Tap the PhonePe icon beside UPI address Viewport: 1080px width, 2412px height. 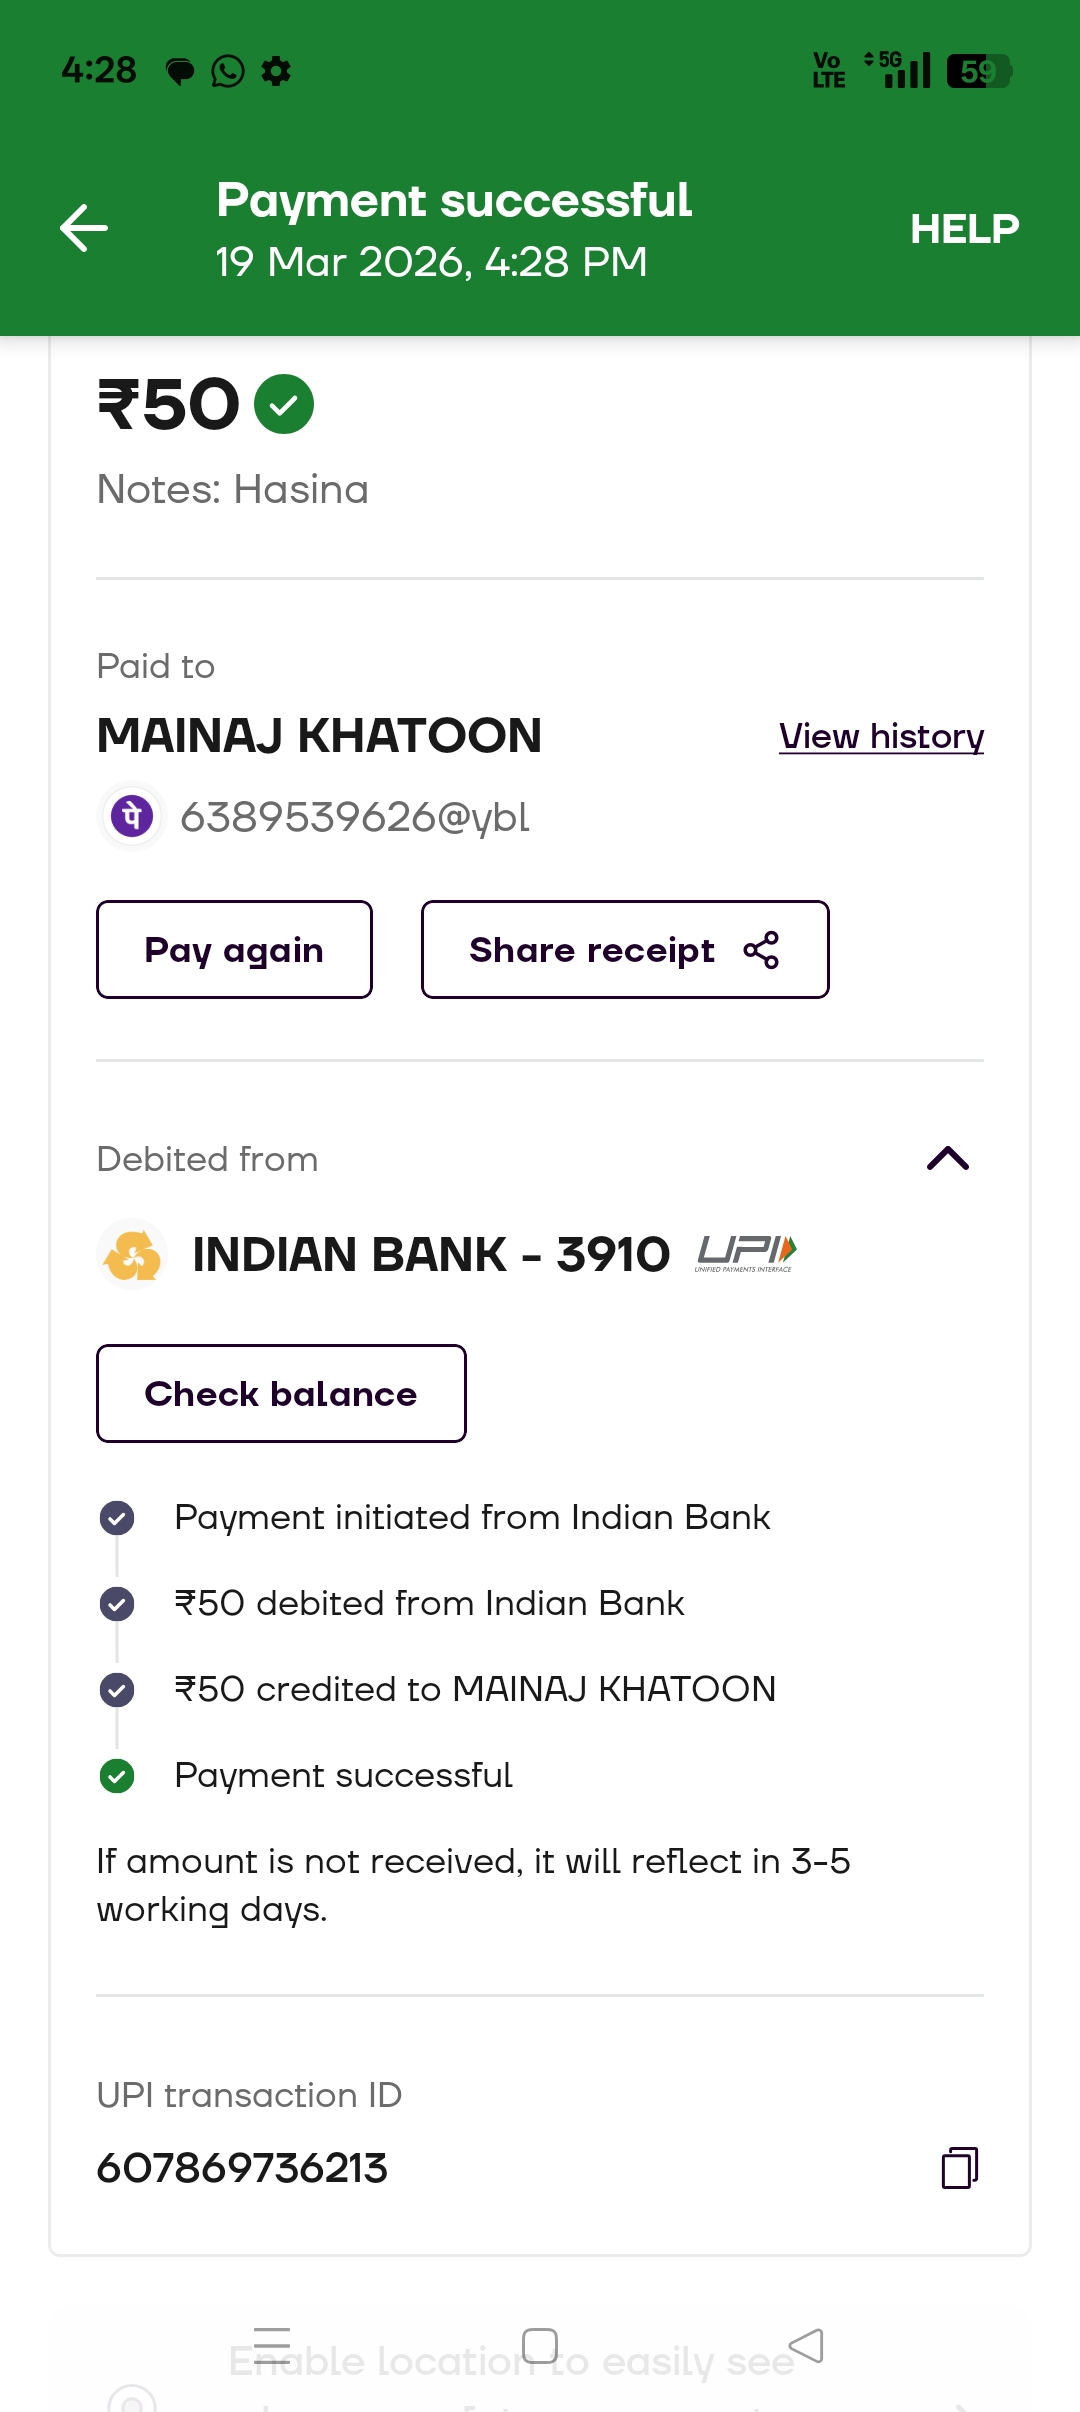point(132,816)
